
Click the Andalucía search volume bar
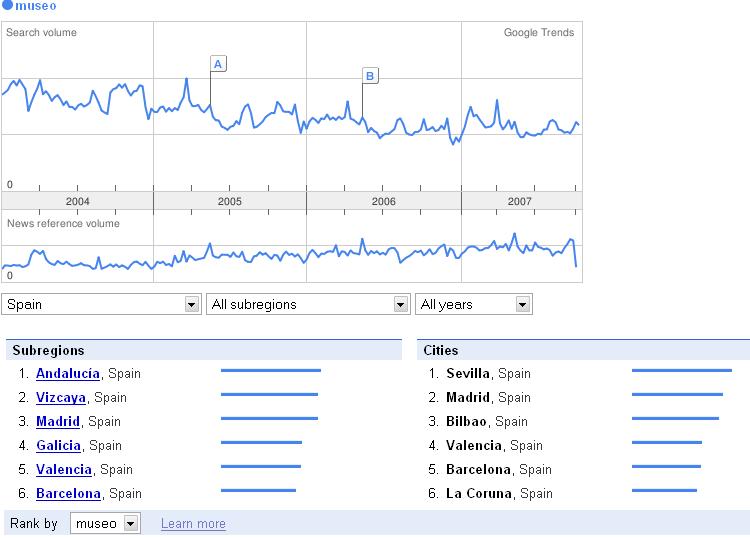point(270,370)
